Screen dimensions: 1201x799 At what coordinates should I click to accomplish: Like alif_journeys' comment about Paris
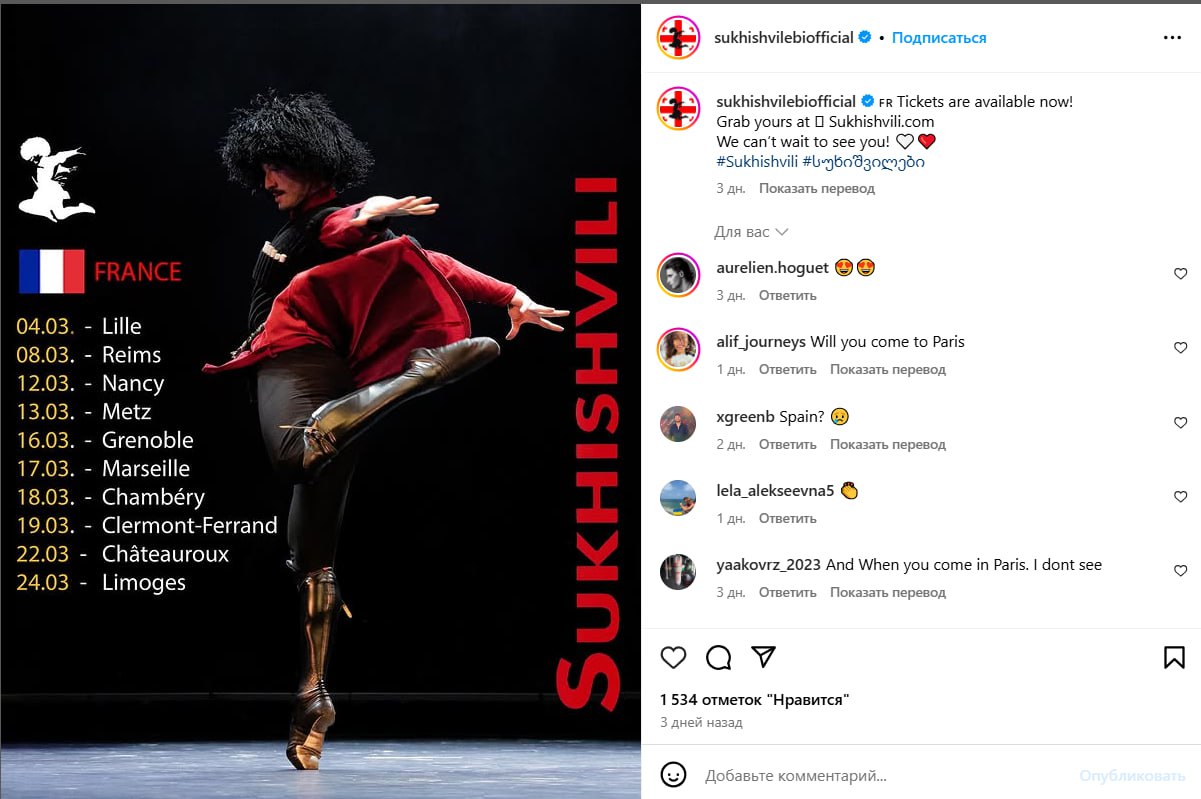point(1180,348)
